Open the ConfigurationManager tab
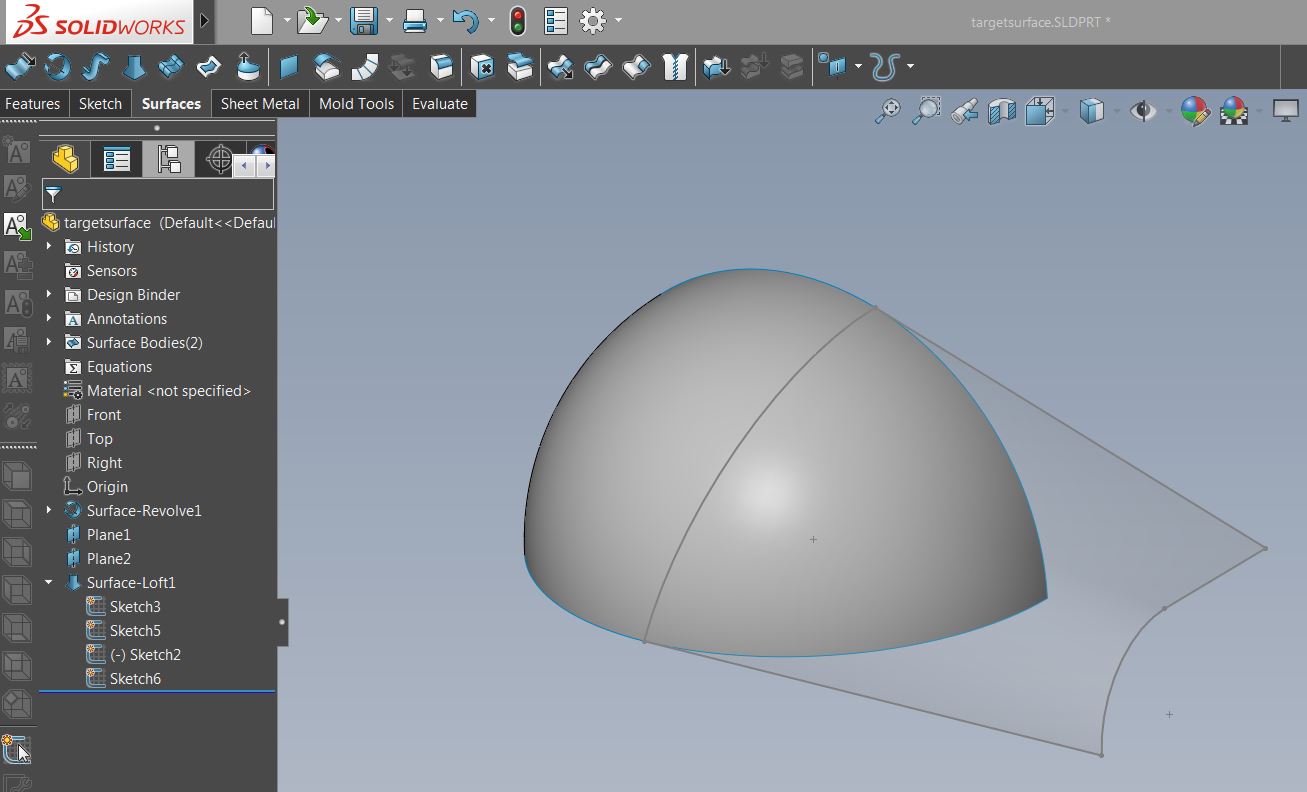The height and width of the screenshot is (792, 1307). tap(168, 159)
